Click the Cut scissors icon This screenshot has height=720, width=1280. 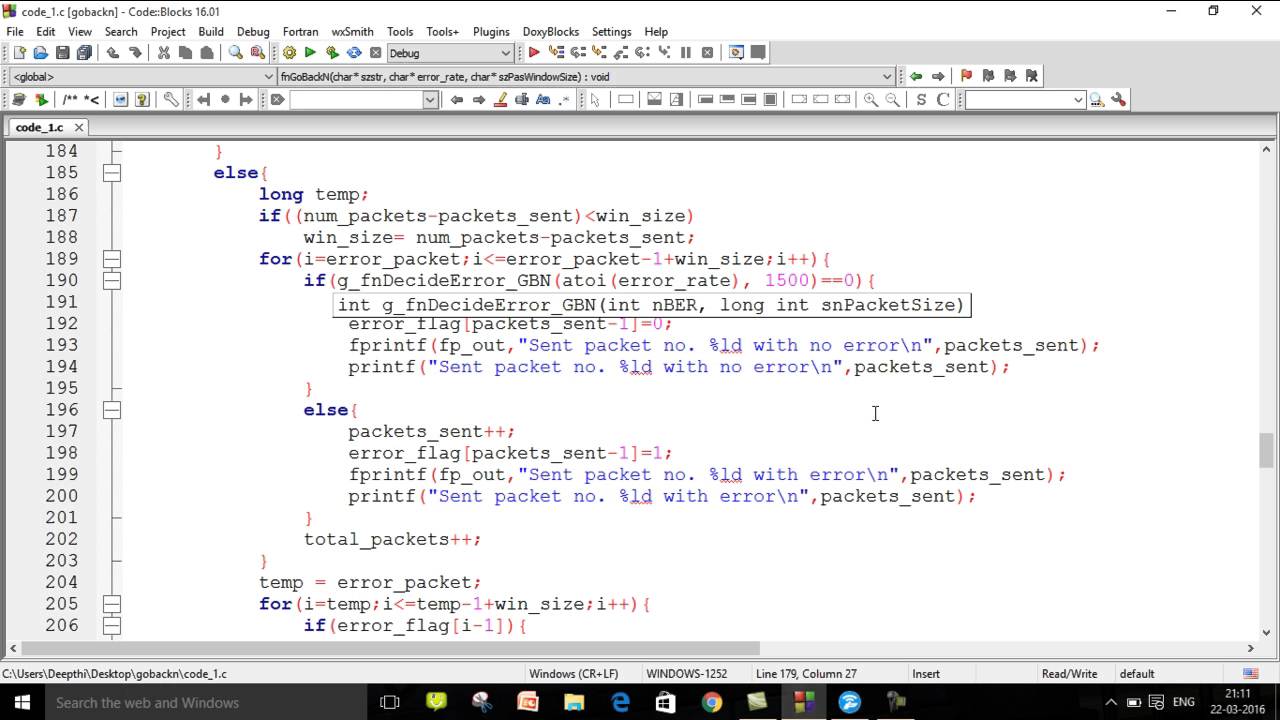click(x=164, y=53)
